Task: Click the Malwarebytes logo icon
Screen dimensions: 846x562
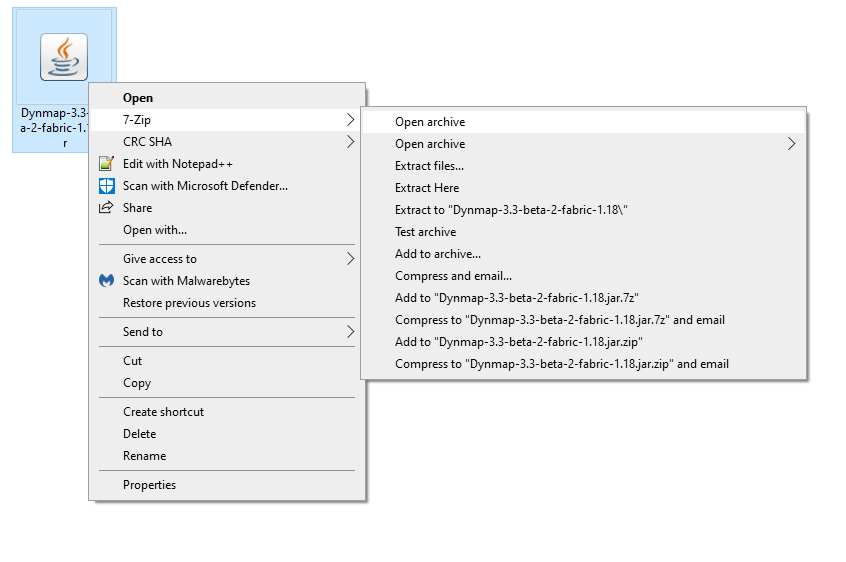Action: click(x=106, y=280)
